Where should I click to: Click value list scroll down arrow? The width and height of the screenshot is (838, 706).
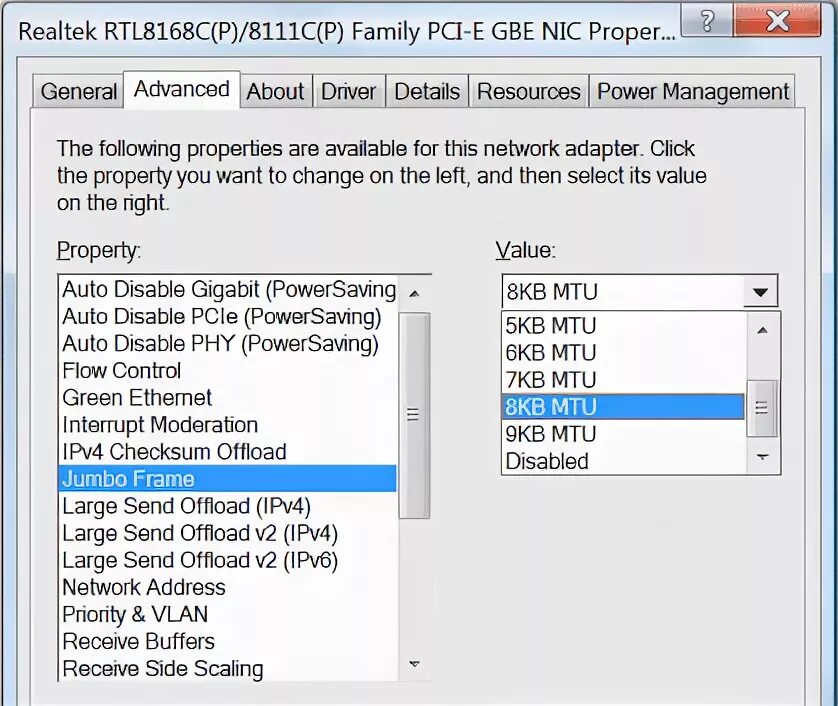pos(763,457)
